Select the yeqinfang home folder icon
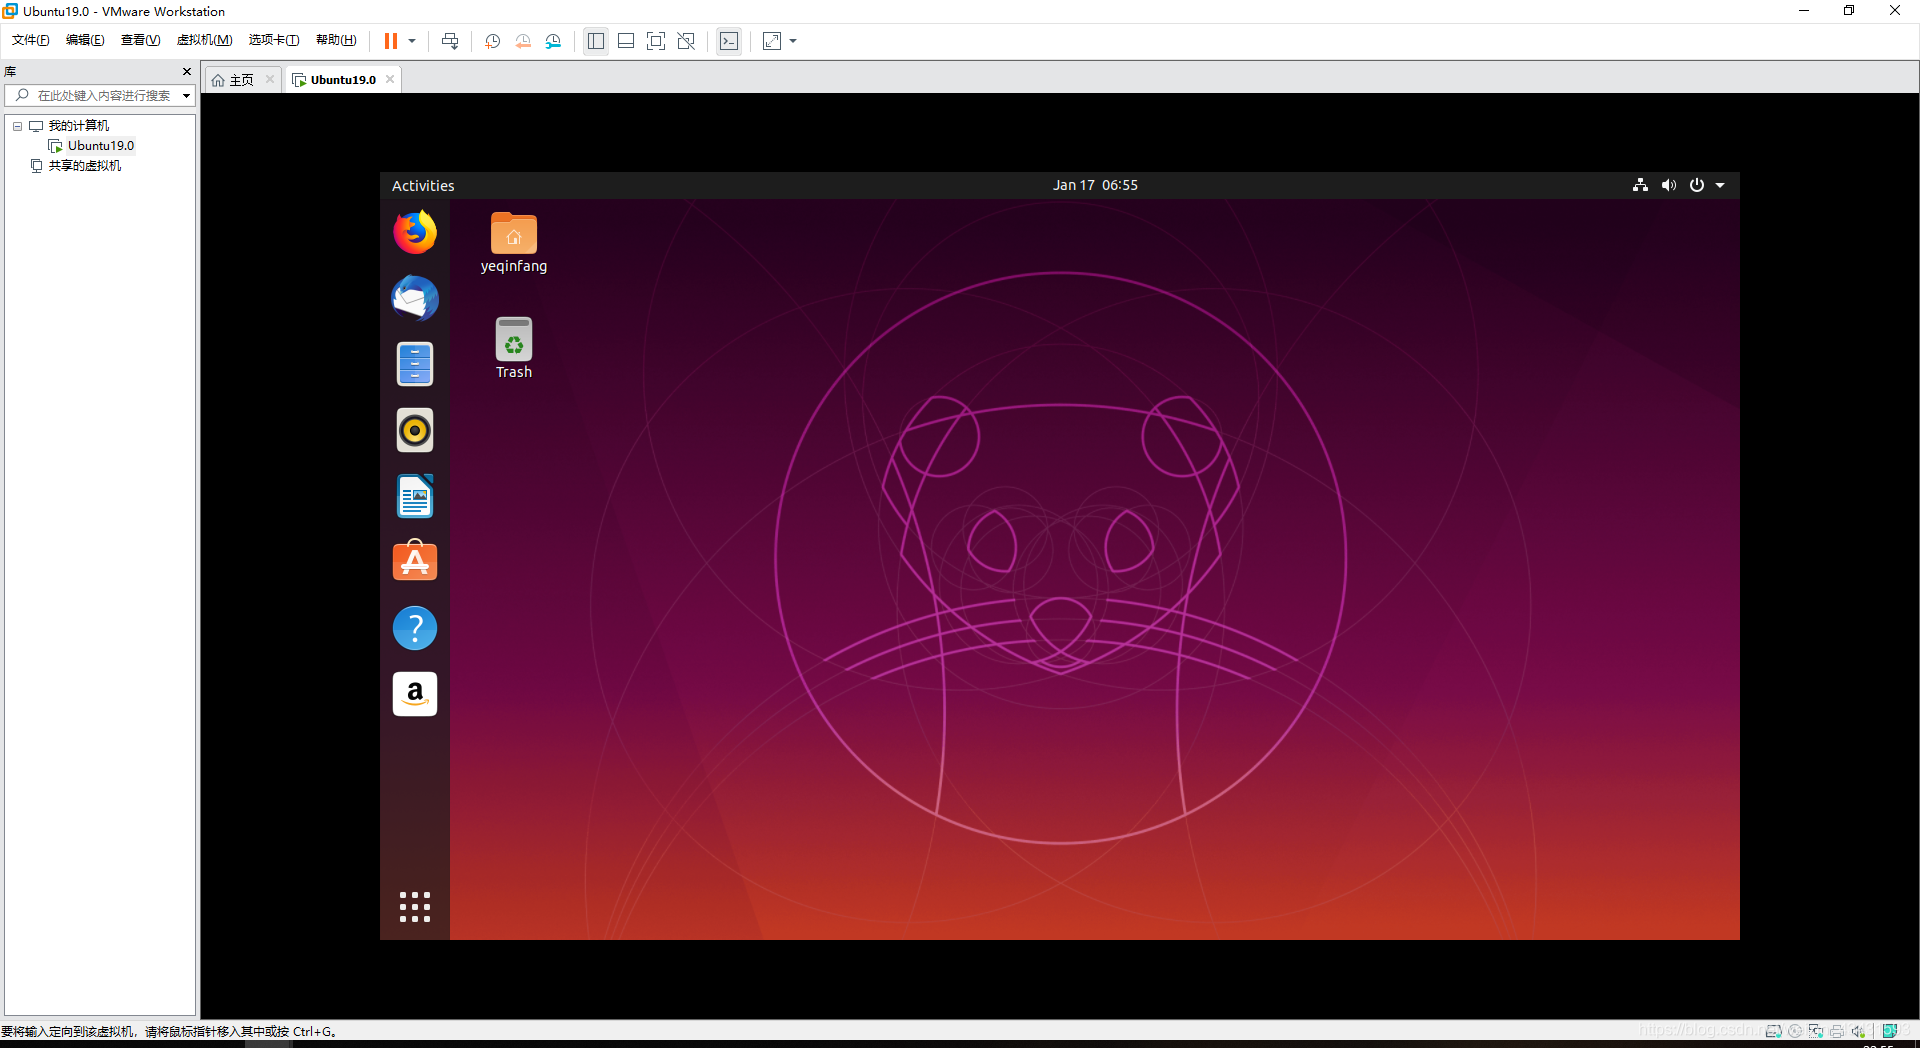 pyautogui.click(x=514, y=243)
